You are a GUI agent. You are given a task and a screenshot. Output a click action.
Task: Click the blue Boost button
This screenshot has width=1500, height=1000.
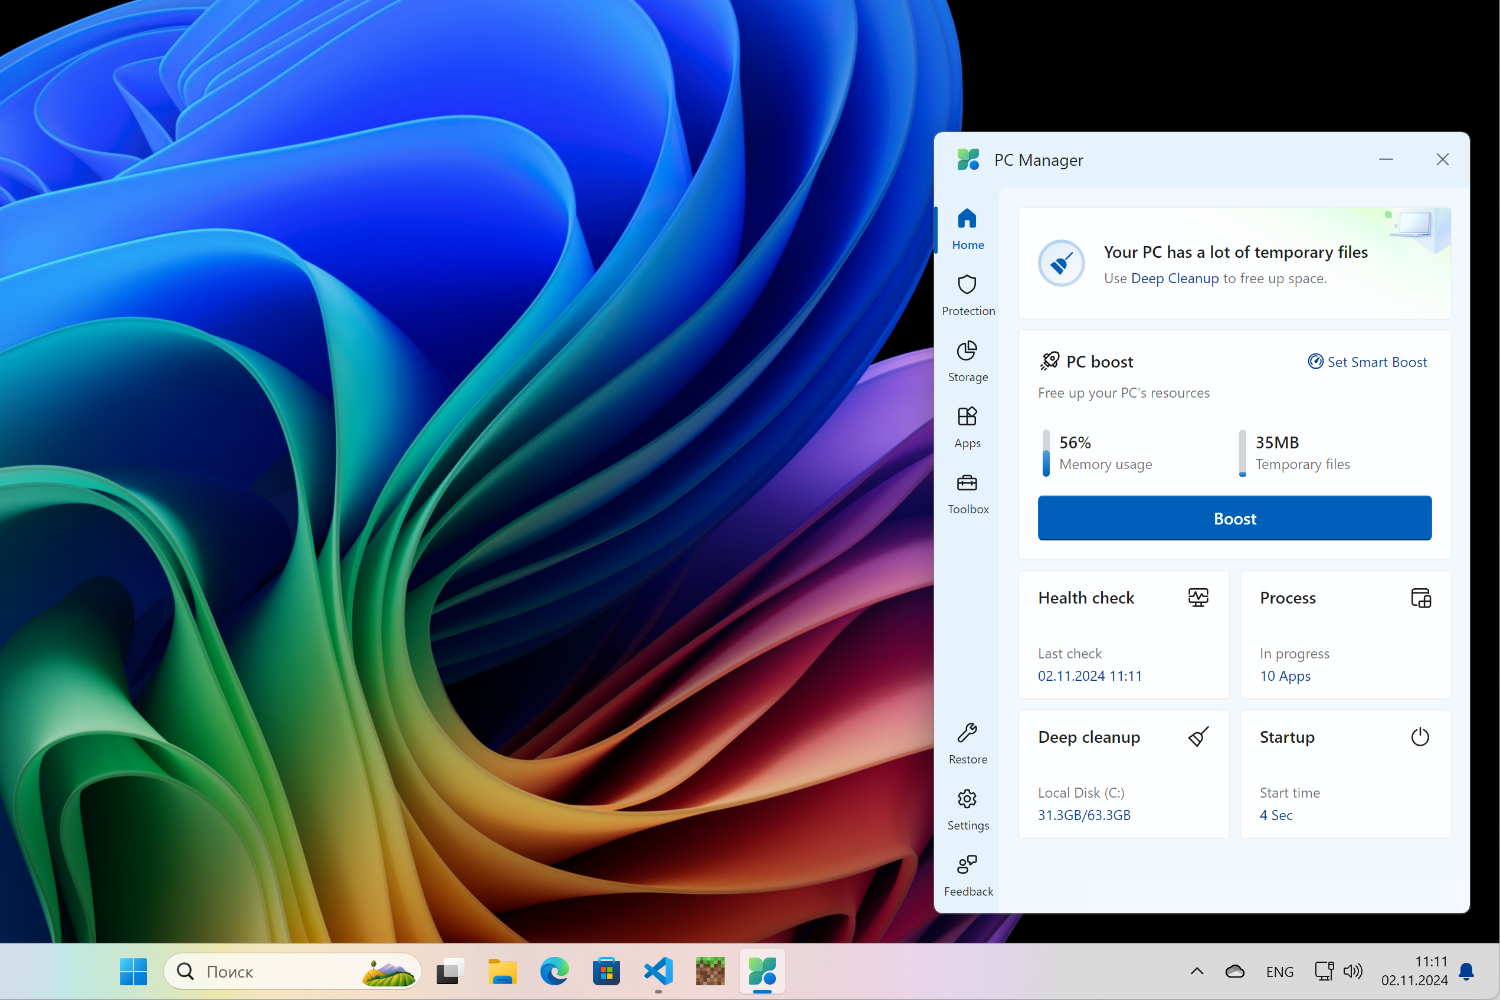point(1234,518)
